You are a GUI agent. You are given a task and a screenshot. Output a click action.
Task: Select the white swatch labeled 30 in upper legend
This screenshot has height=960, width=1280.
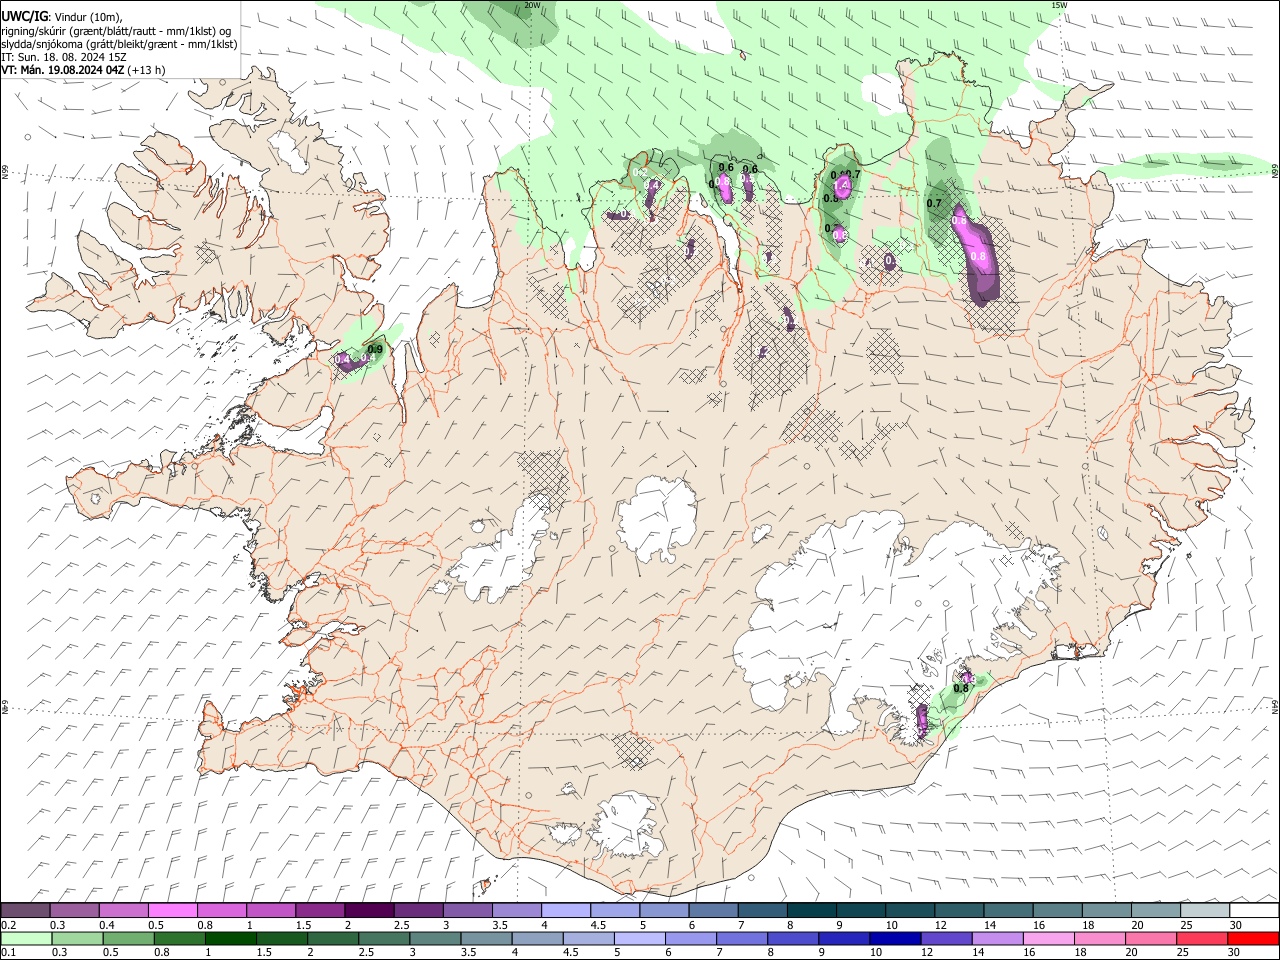(1253, 911)
